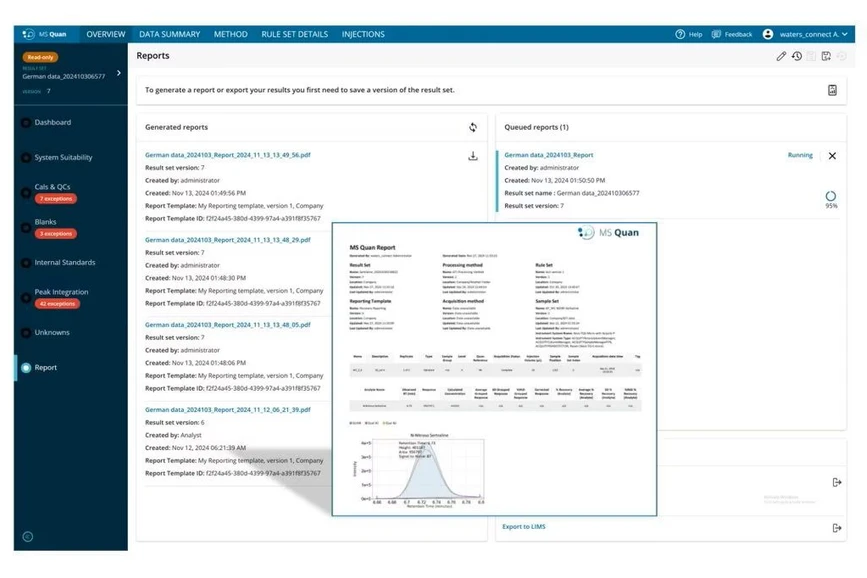Select the edit pencil icon above Reports
This screenshot has height=578, width=867.
[x=782, y=57]
